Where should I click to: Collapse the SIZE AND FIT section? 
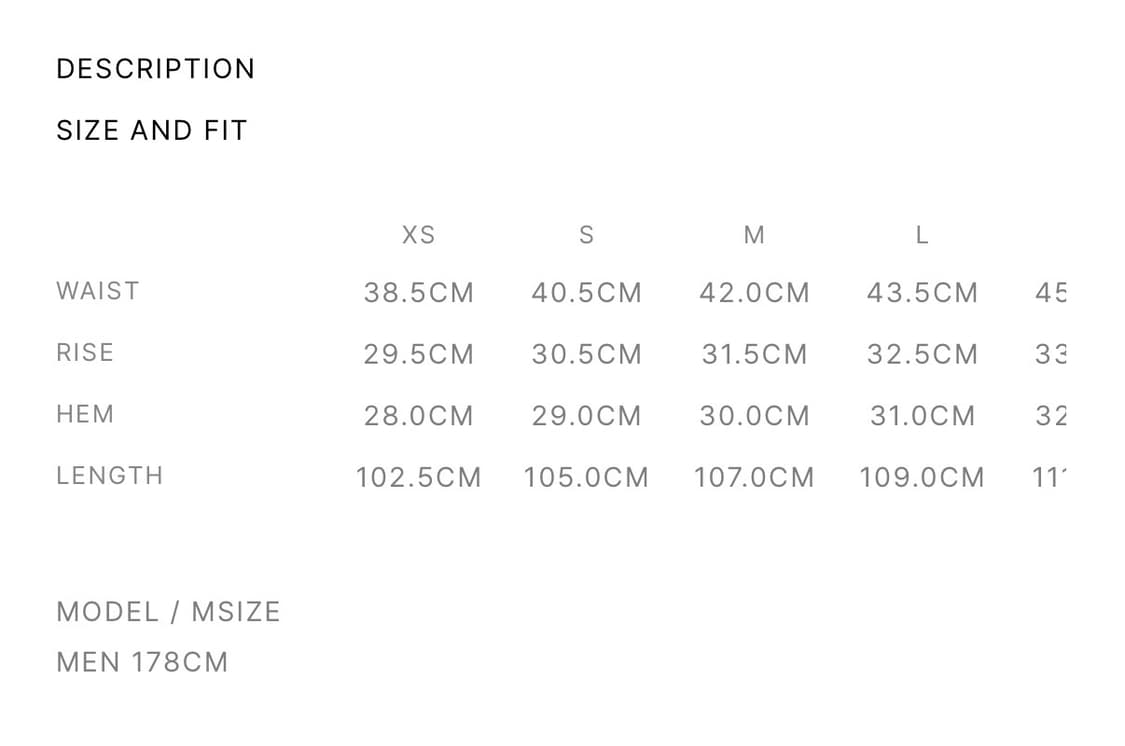(151, 130)
